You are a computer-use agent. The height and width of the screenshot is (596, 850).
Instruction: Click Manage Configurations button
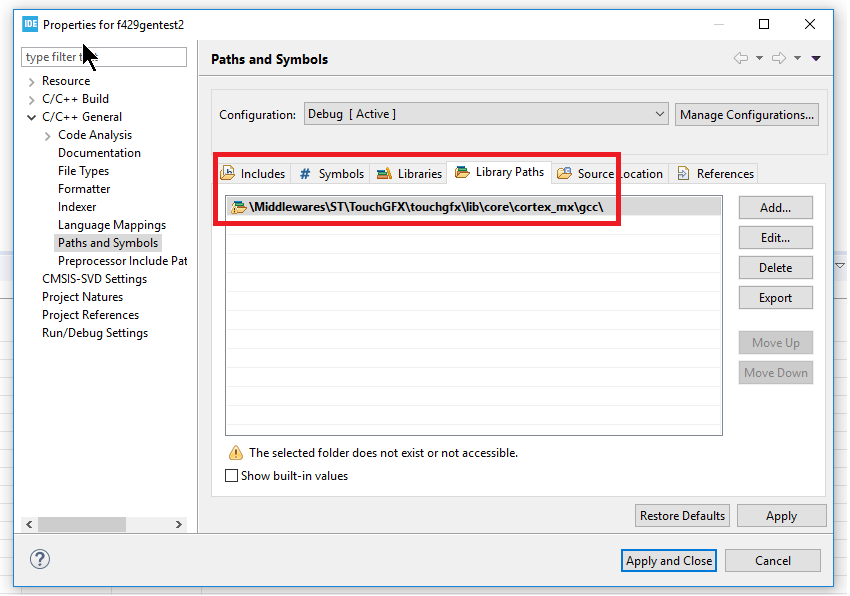point(746,114)
